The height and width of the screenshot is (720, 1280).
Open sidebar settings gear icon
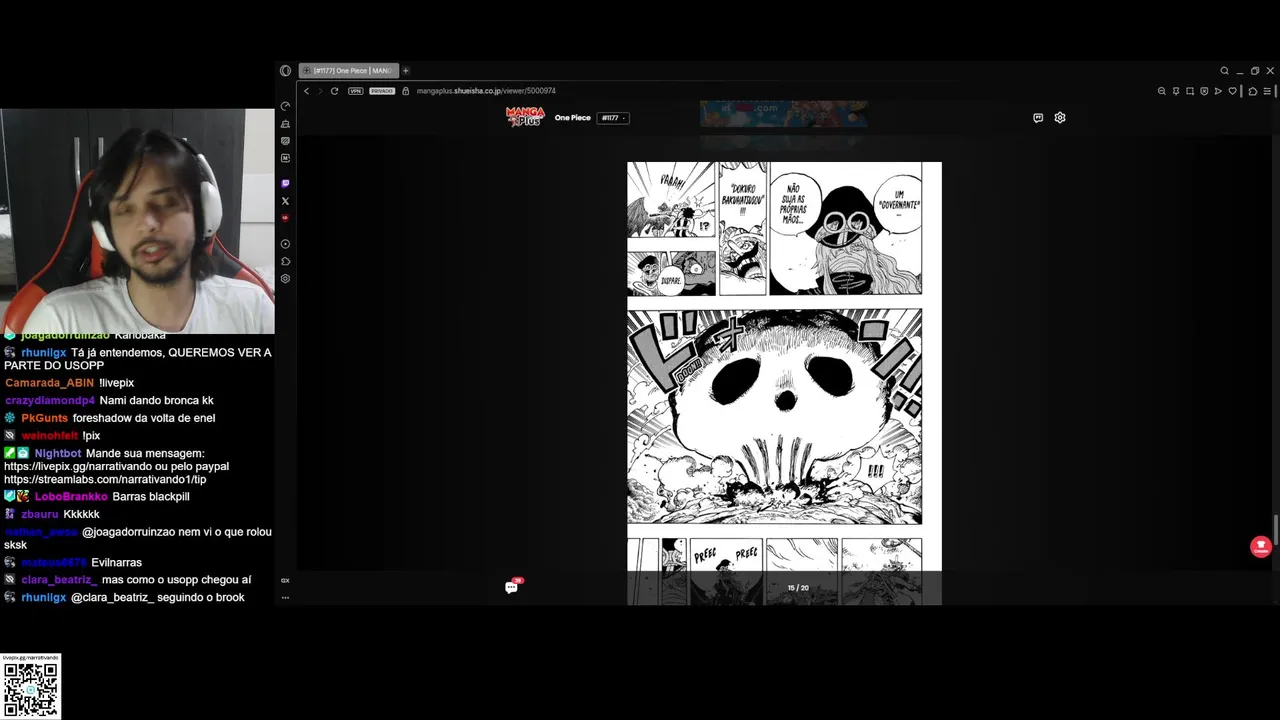click(x=285, y=279)
